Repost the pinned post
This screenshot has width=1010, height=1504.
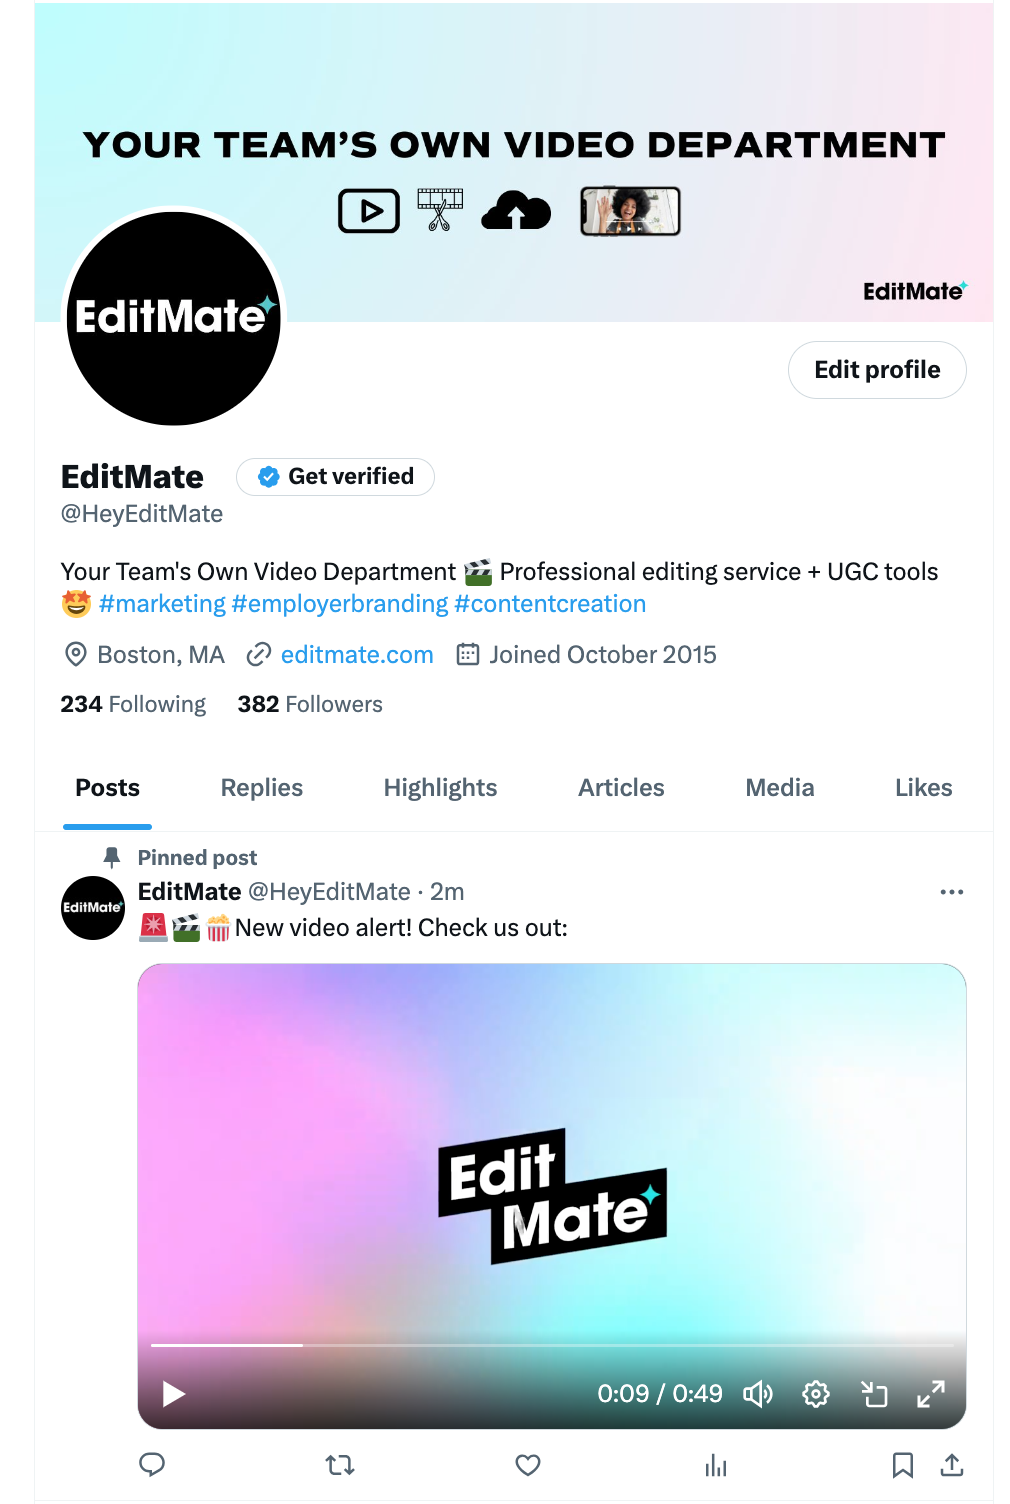click(x=340, y=1465)
